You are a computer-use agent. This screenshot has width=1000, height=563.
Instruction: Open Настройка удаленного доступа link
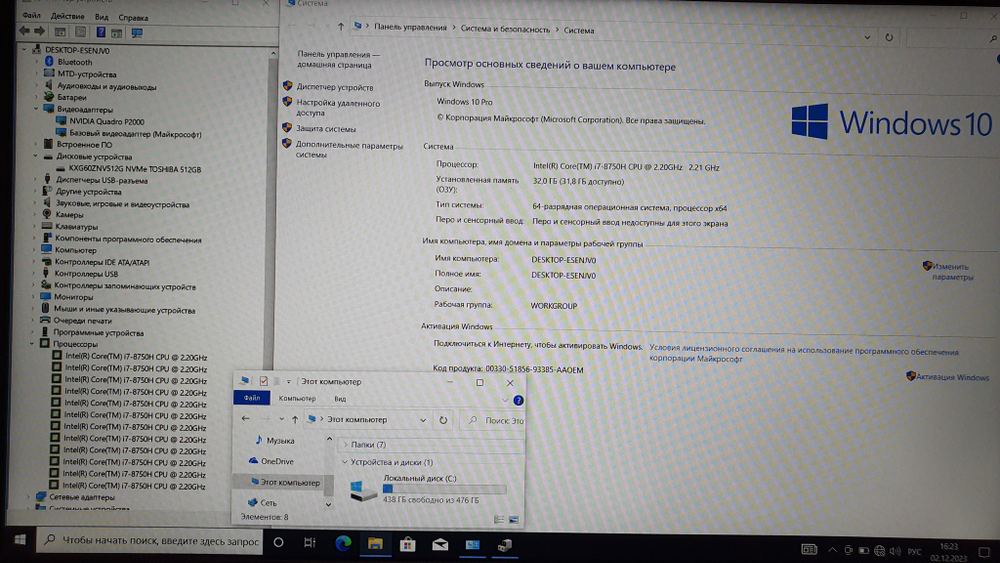pyautogui.click(x=338, y=108)
